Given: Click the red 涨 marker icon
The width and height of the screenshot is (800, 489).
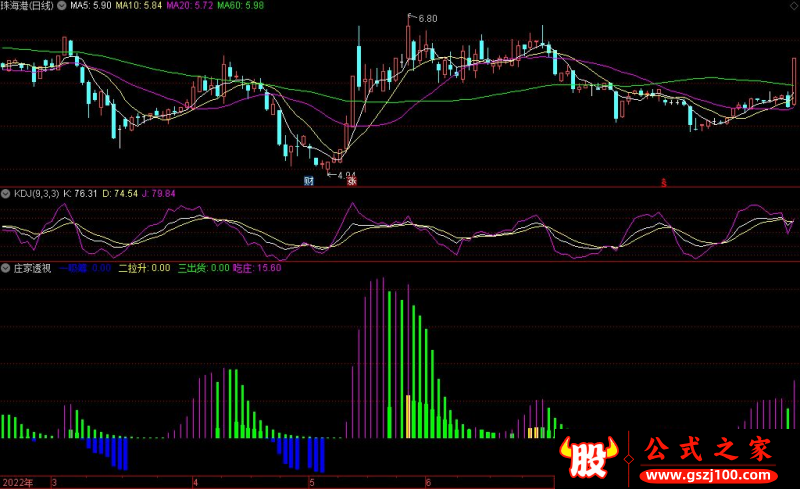Looking at the screenshot, I should pos(351,181).
